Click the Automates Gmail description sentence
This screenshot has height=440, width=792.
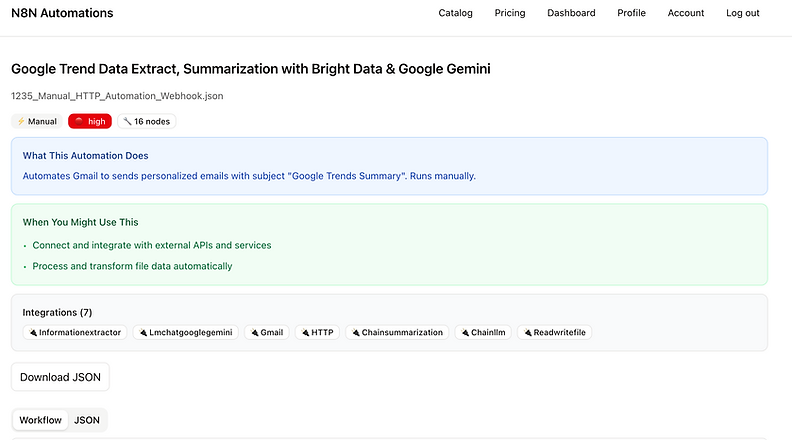pyautogui.click(x=249, y=176)
